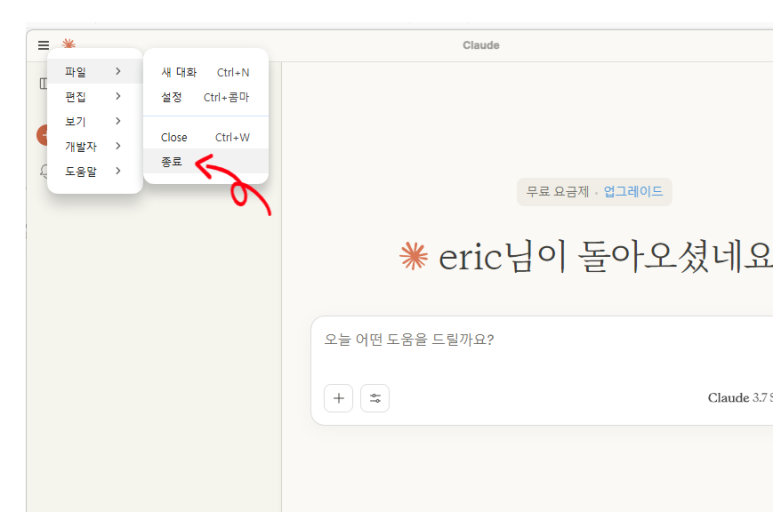Open the 파일 menu
The image size is (773, 512).
[95, 71]
